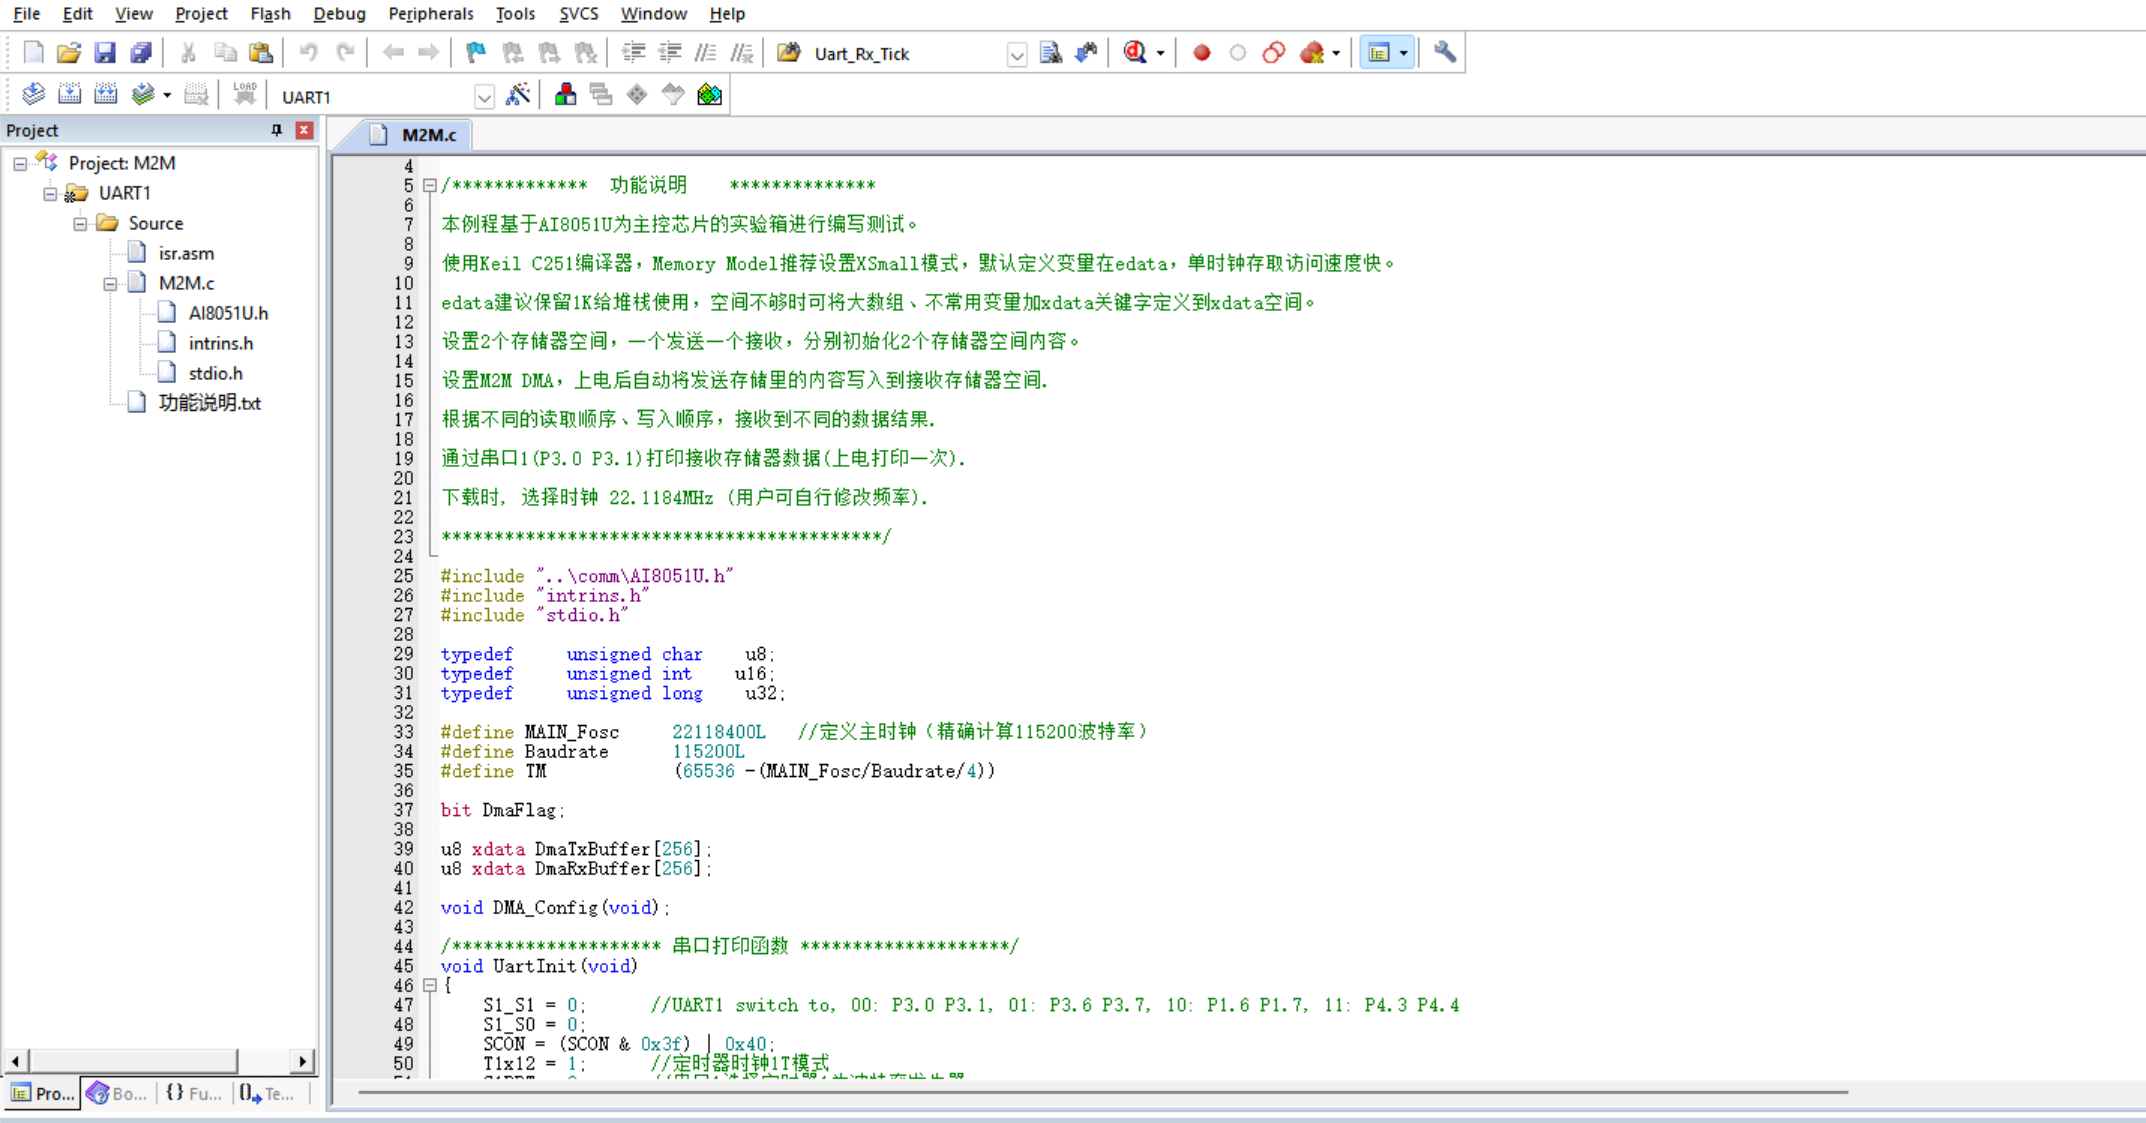Open the Configuration wrench icon
The image size is (2146, 1123).
coord(1444,53)
